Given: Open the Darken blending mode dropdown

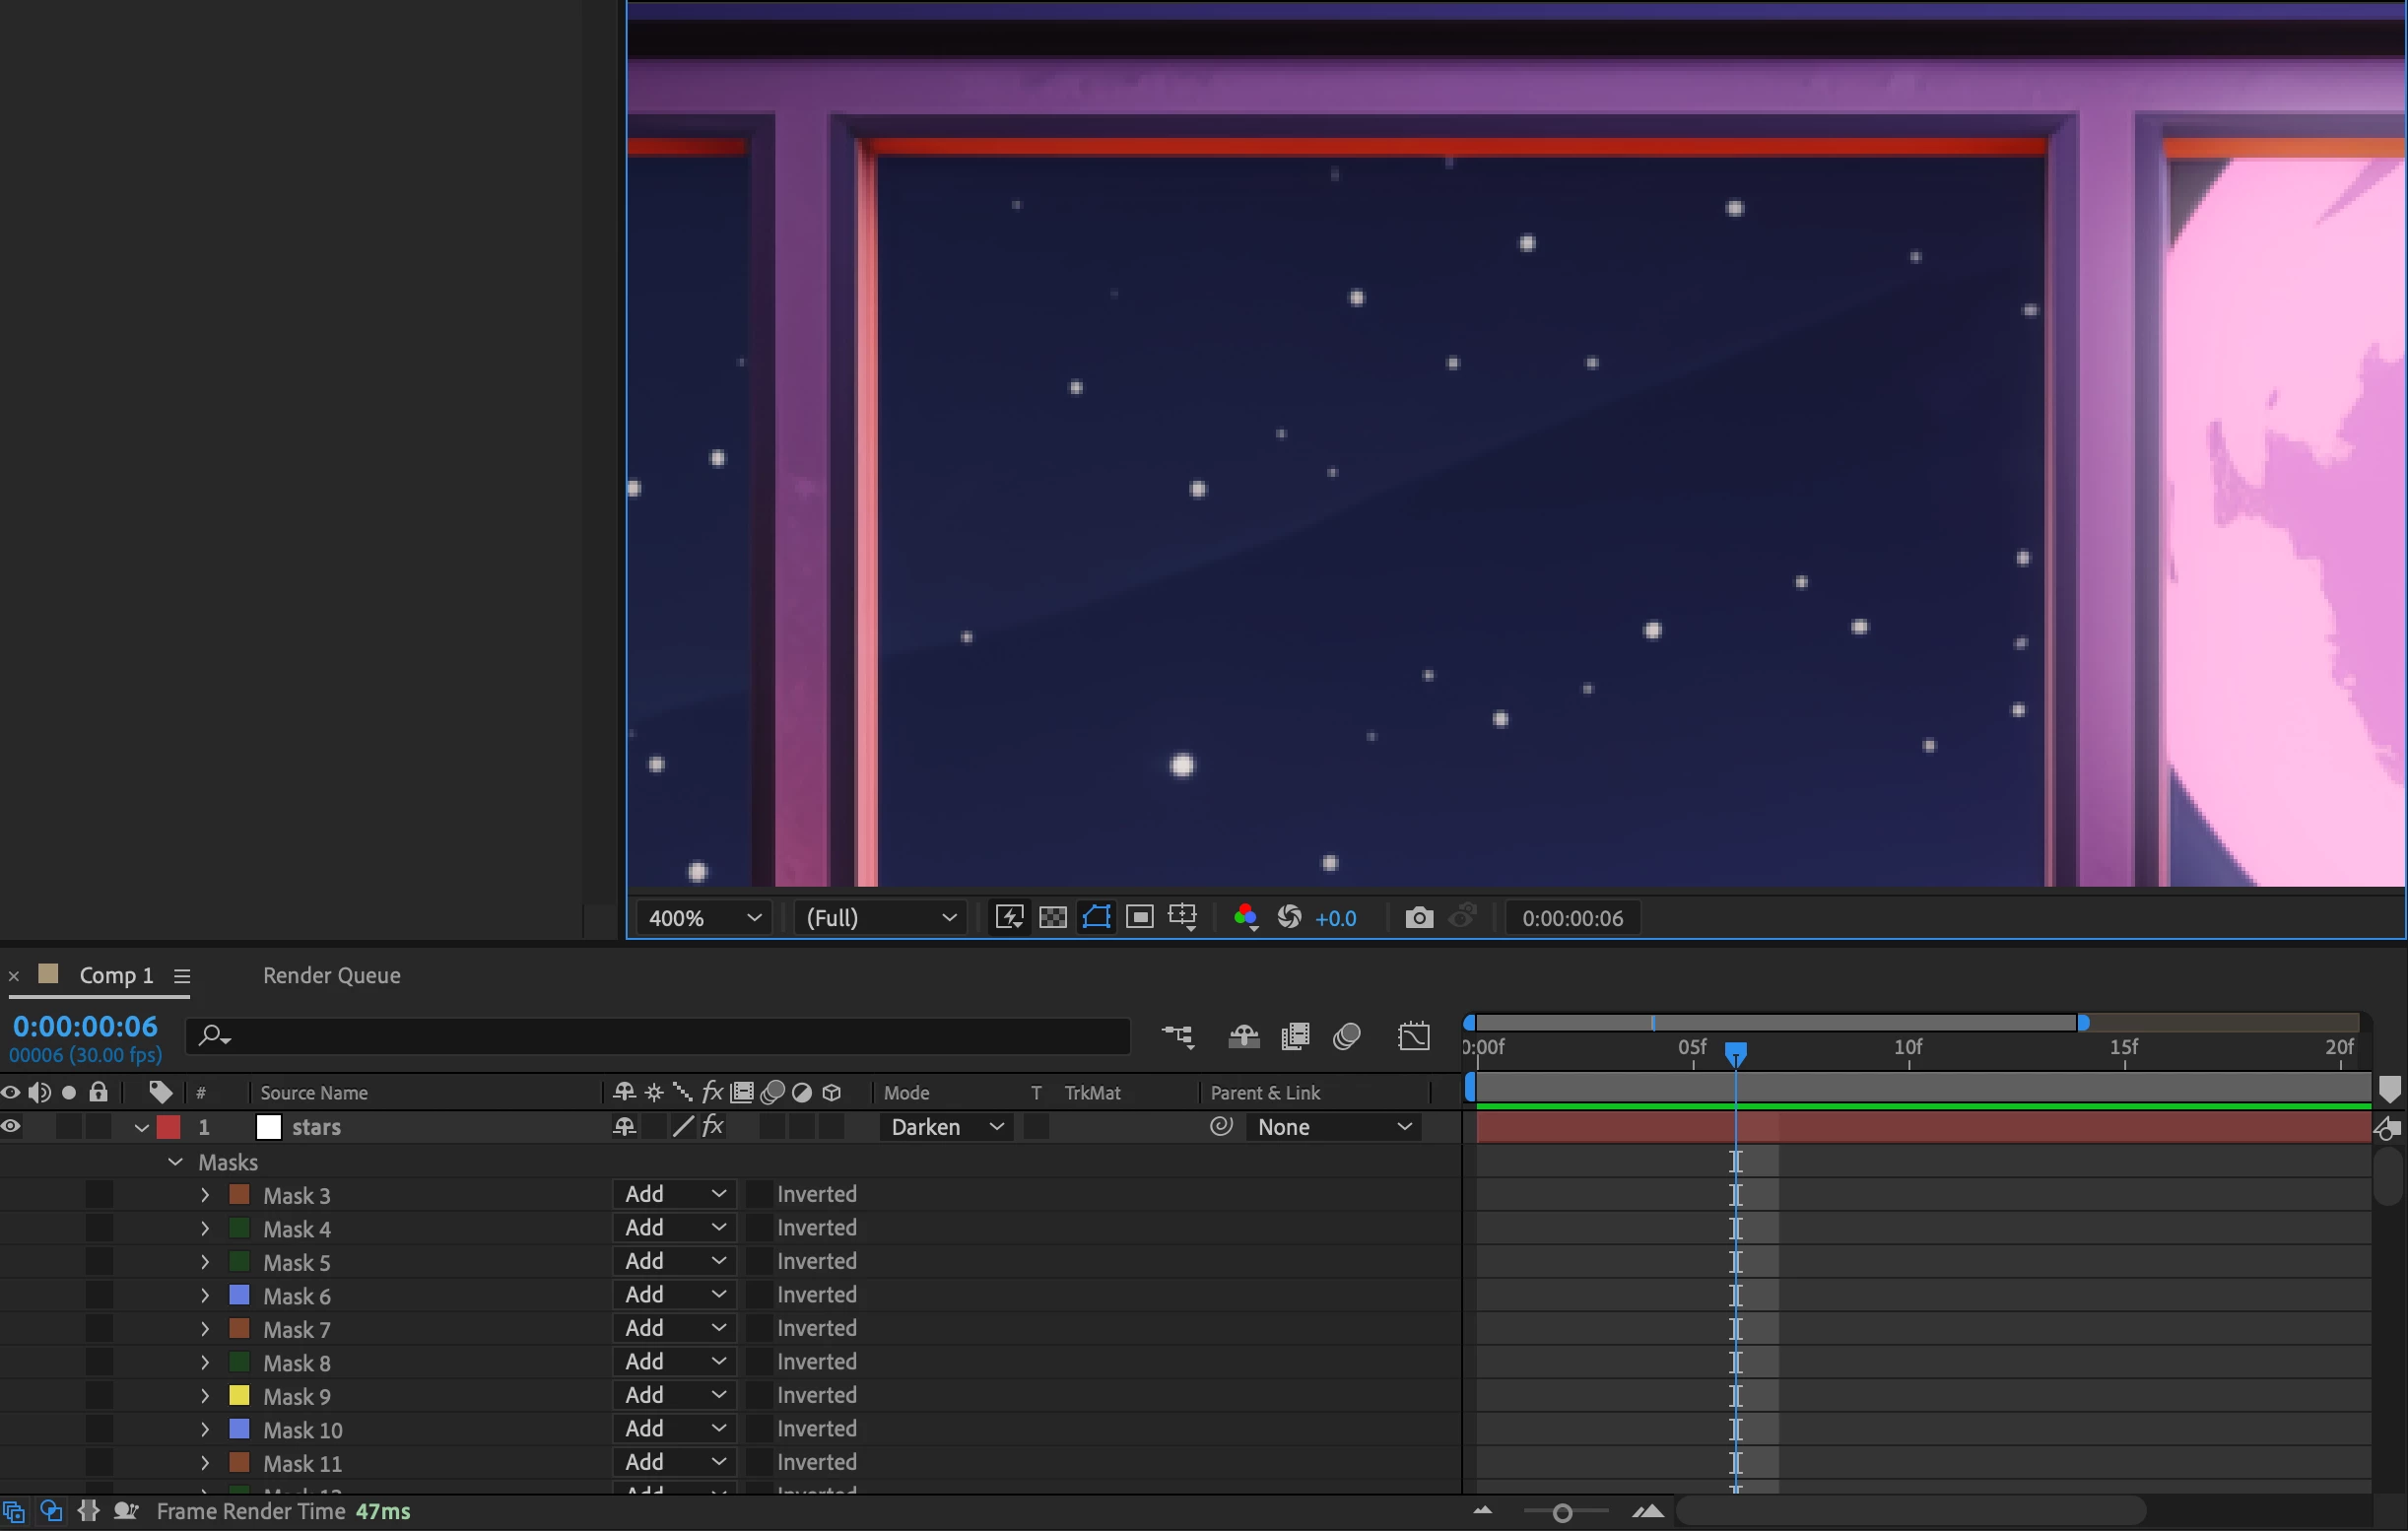Looking at the screenshot, I should pos(946,1127).
